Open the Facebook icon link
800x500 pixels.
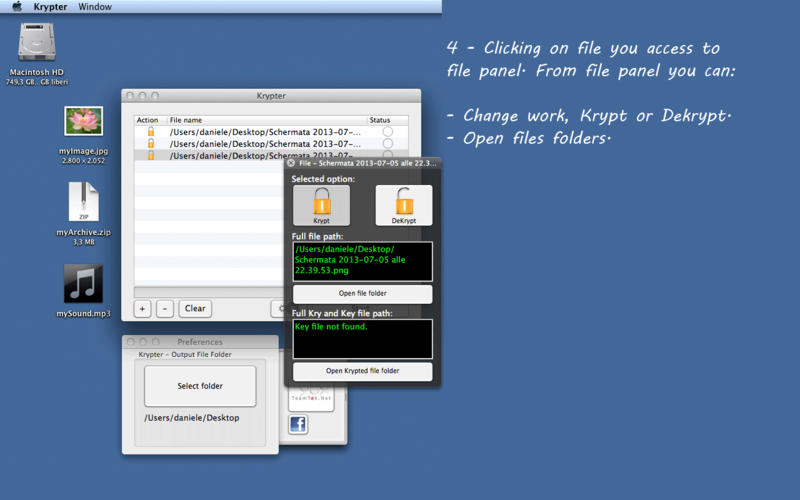coord(298,424)
